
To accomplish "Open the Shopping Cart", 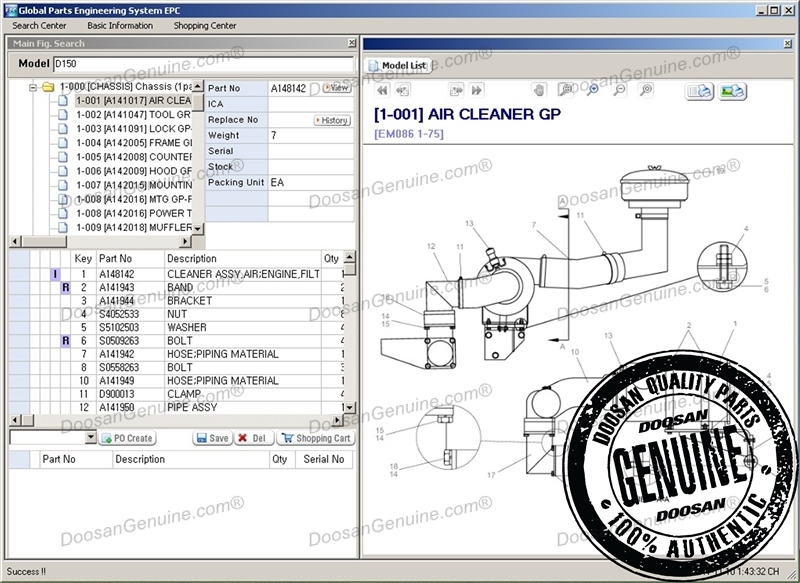I will click(x=315, y=438).
